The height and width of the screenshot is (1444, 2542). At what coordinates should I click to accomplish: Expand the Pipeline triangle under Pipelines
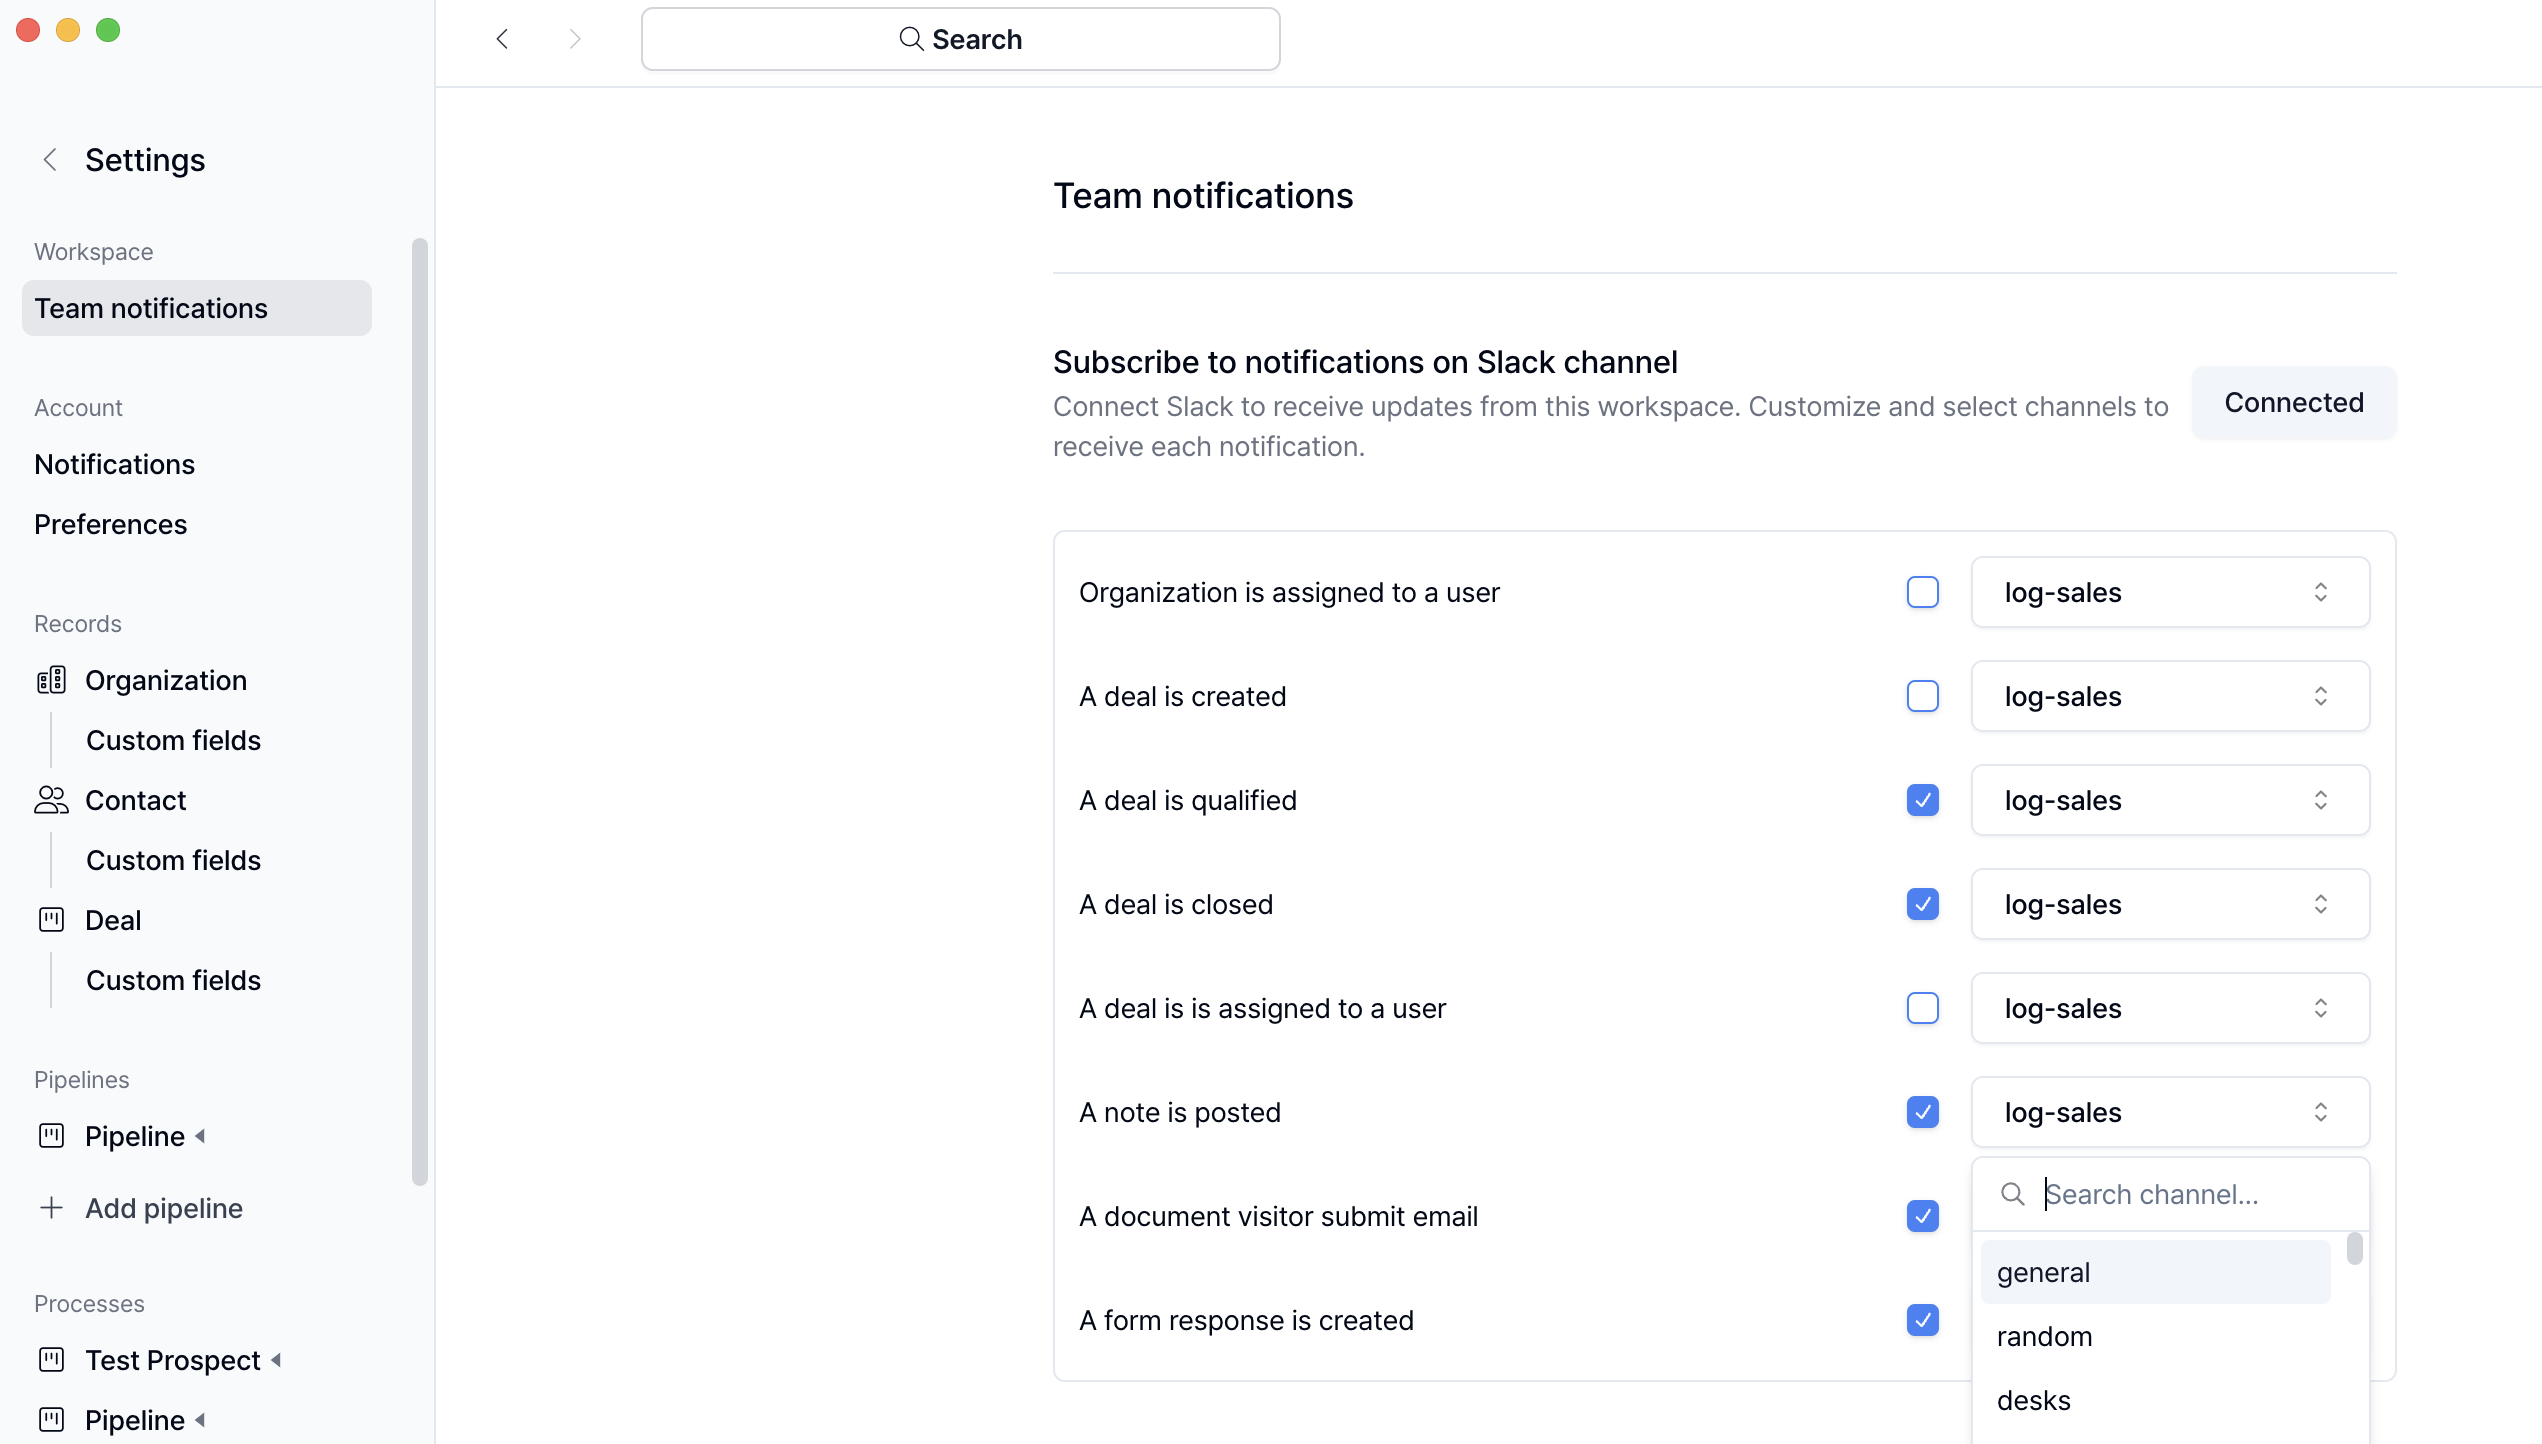201,1136
